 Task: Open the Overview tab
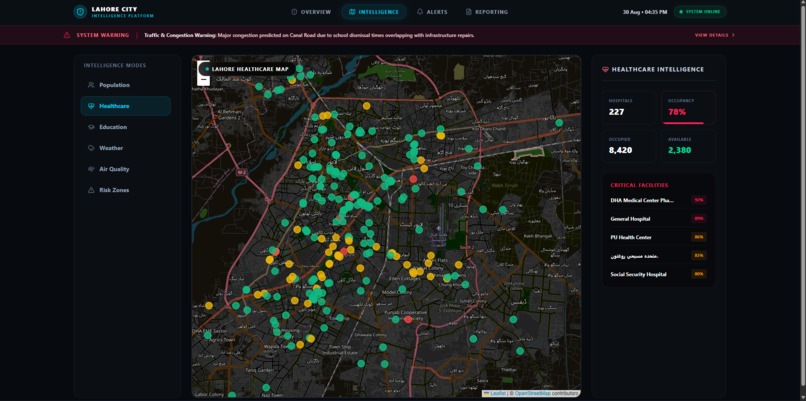311,12
